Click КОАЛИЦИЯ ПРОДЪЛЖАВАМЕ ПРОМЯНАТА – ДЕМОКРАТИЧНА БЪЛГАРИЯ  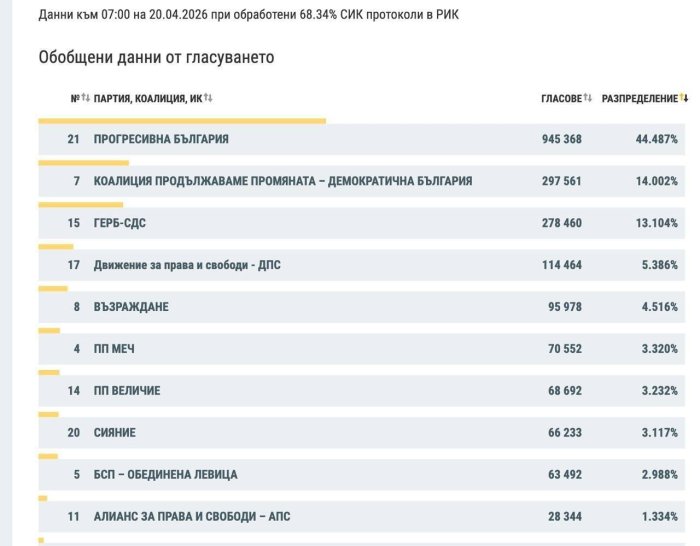pyautogui.click(x=282, y=181)
